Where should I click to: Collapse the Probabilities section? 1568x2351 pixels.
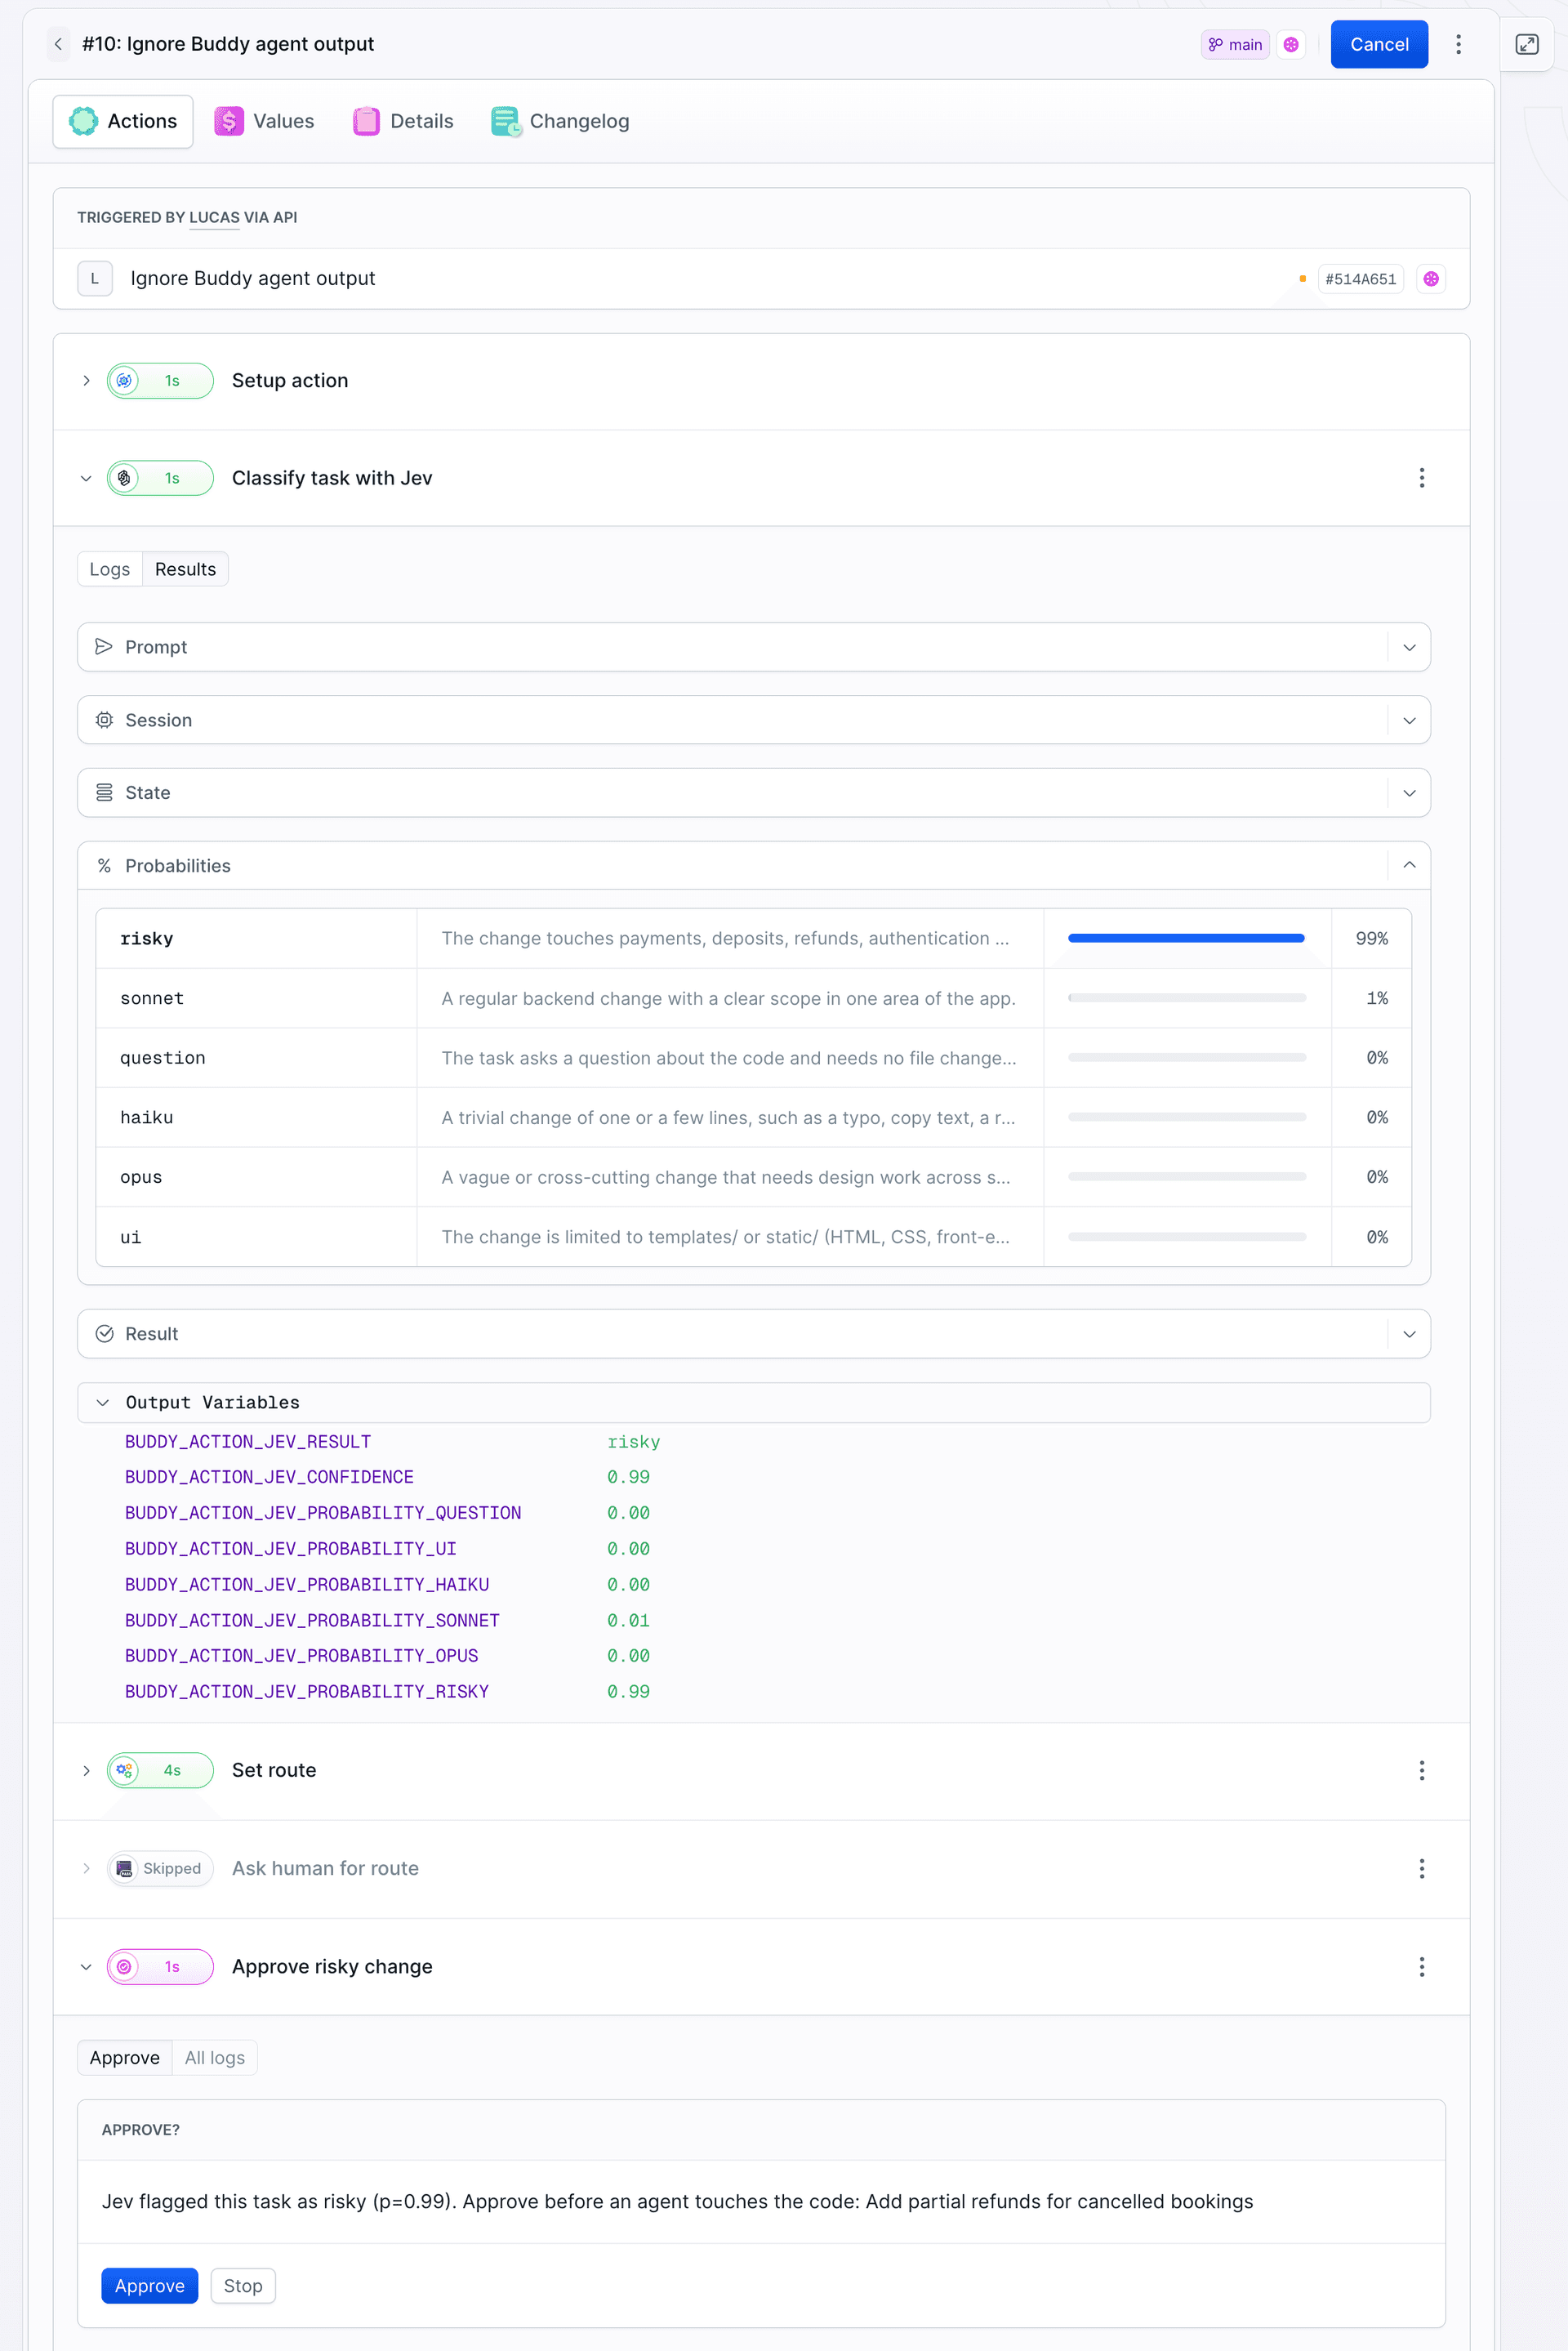point(1409,866)
